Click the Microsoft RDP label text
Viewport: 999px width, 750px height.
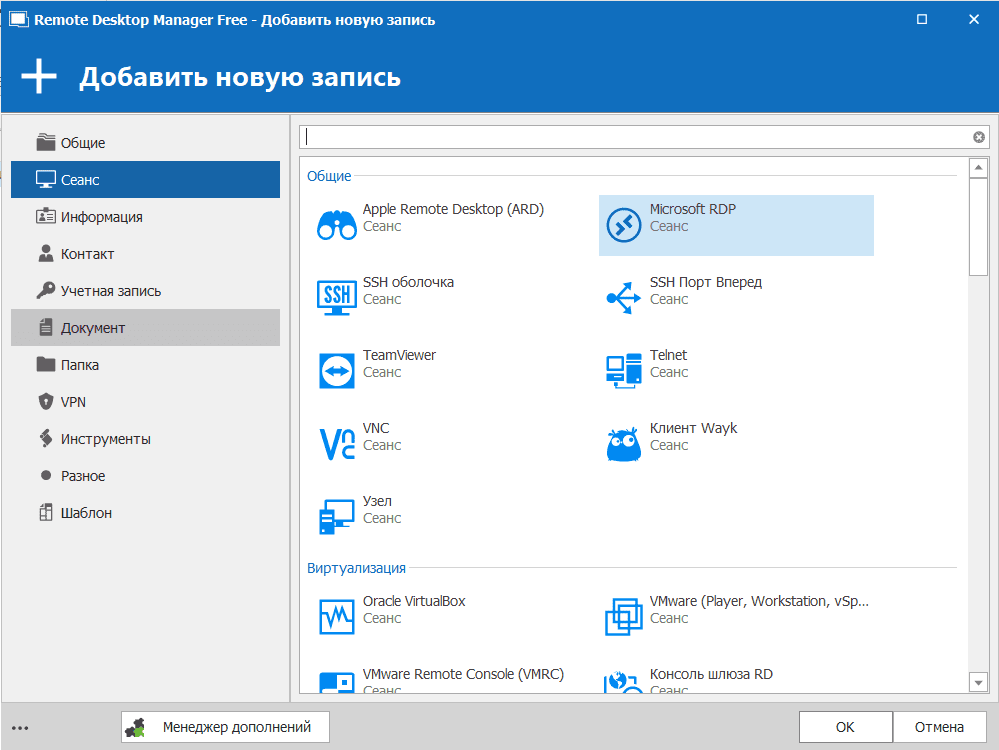tap(693, 209)
